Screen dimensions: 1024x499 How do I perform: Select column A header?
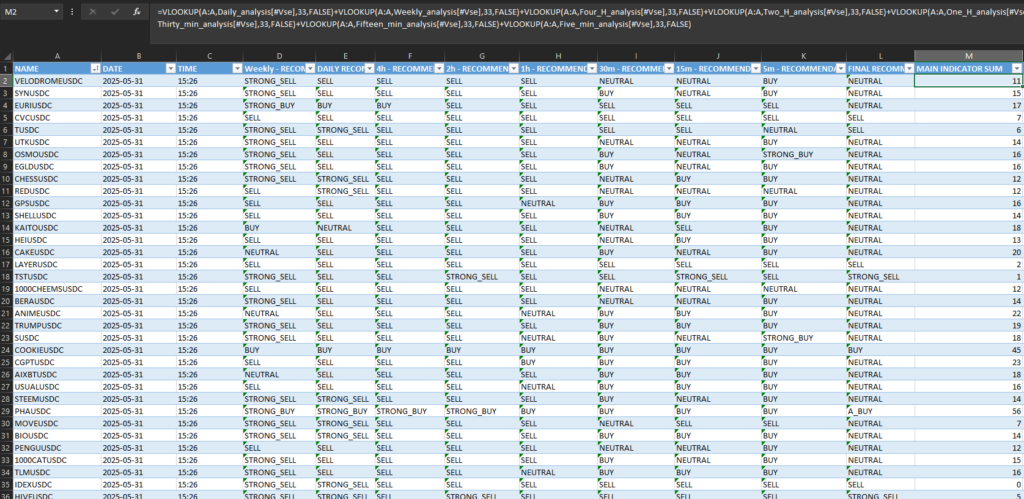(x=57, y=57)
